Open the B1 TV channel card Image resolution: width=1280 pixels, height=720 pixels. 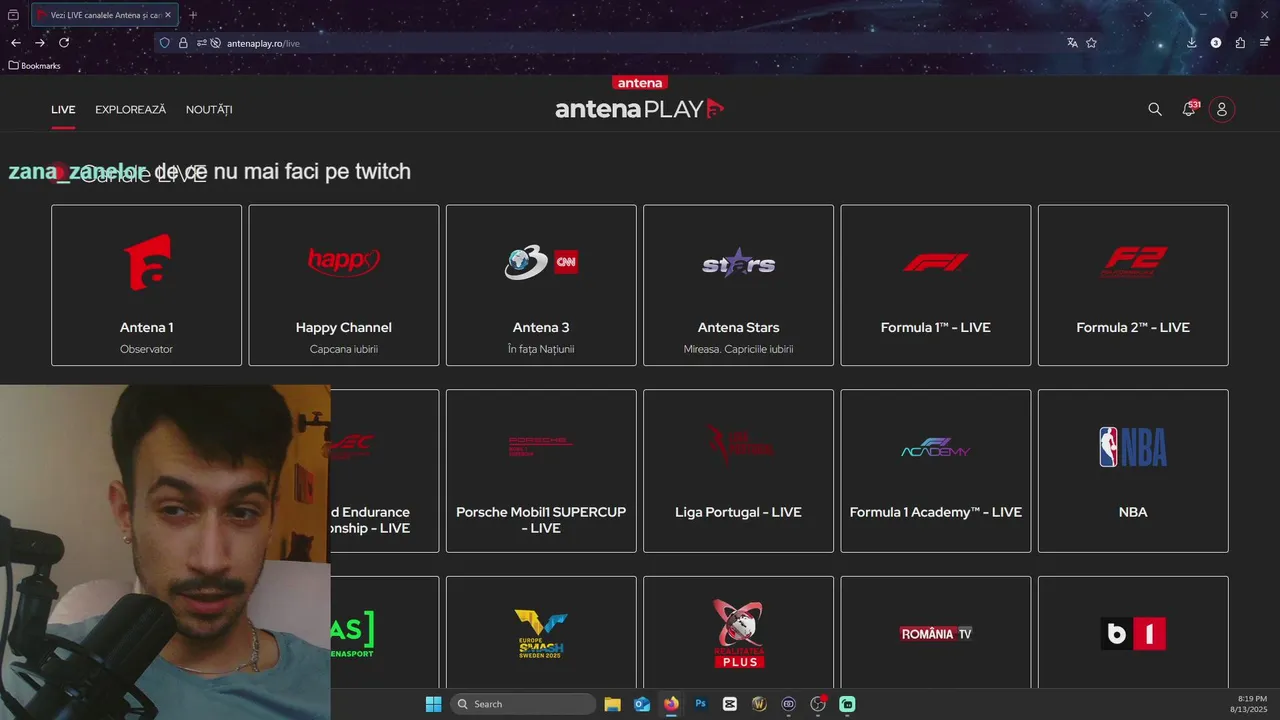1133,632
